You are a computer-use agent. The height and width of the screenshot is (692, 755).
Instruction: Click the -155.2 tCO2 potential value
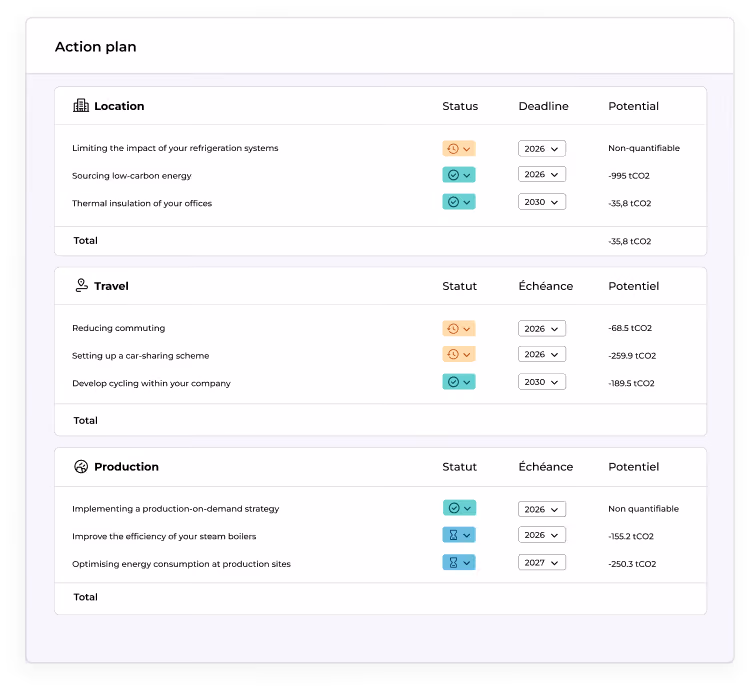(631, 536)
